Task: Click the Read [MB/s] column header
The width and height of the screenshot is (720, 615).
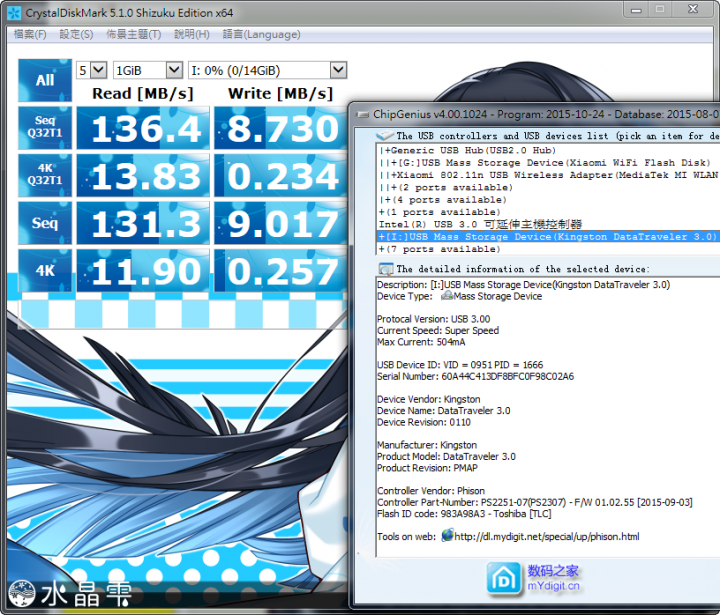Action: [143, 94]
